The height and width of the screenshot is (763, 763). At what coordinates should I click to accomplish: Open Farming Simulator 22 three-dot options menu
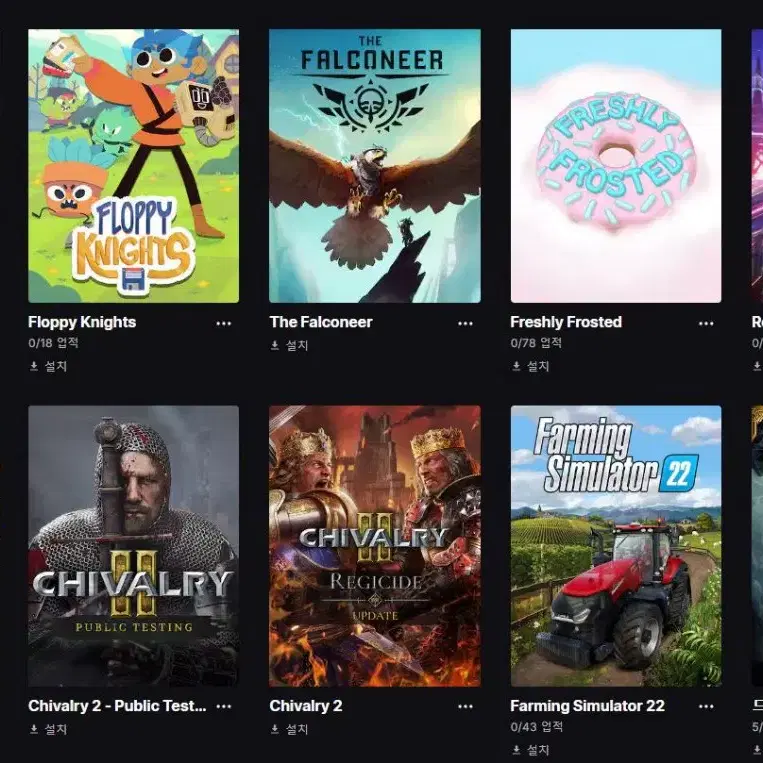click(x=706, y=707)
